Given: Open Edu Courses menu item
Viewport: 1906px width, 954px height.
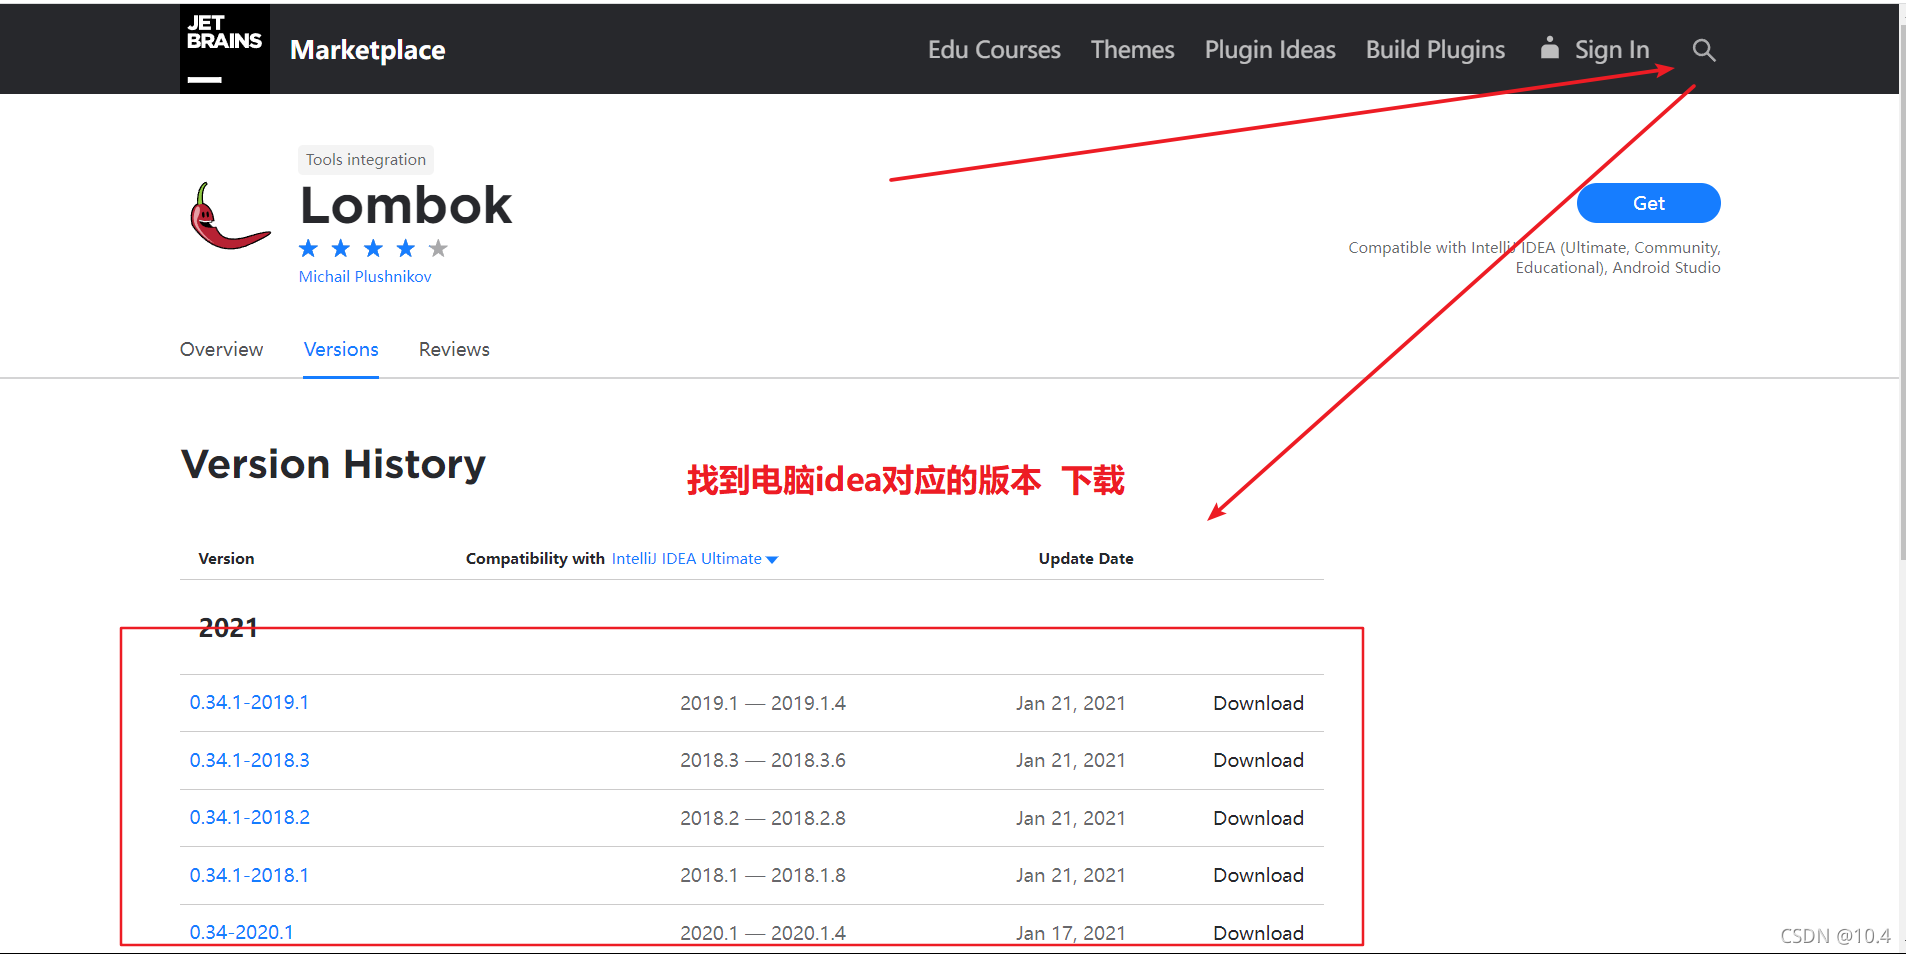Looking at the screenshot, I should [994, 50].
